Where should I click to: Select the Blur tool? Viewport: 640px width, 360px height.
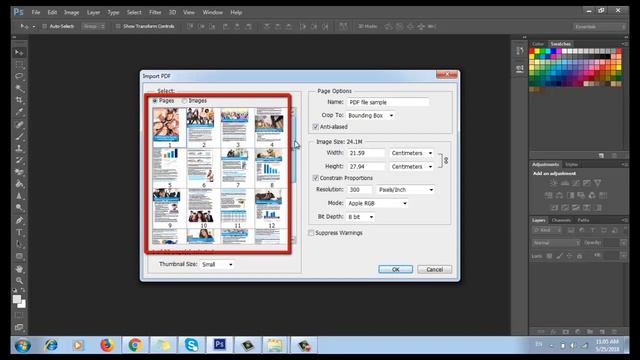pos(19,196)
